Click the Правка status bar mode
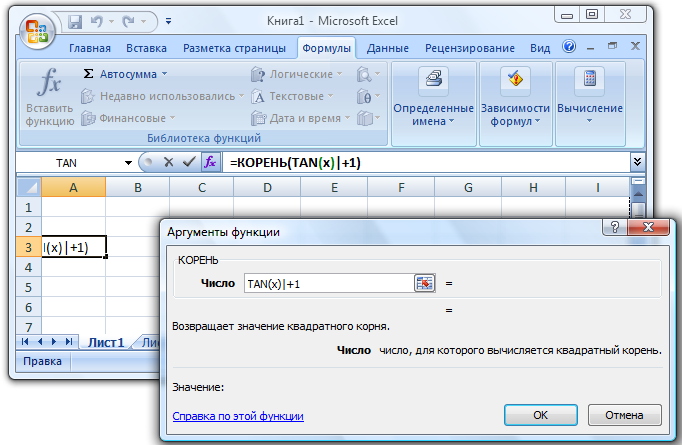Screen dimensions: 682x445 point(42,361)
